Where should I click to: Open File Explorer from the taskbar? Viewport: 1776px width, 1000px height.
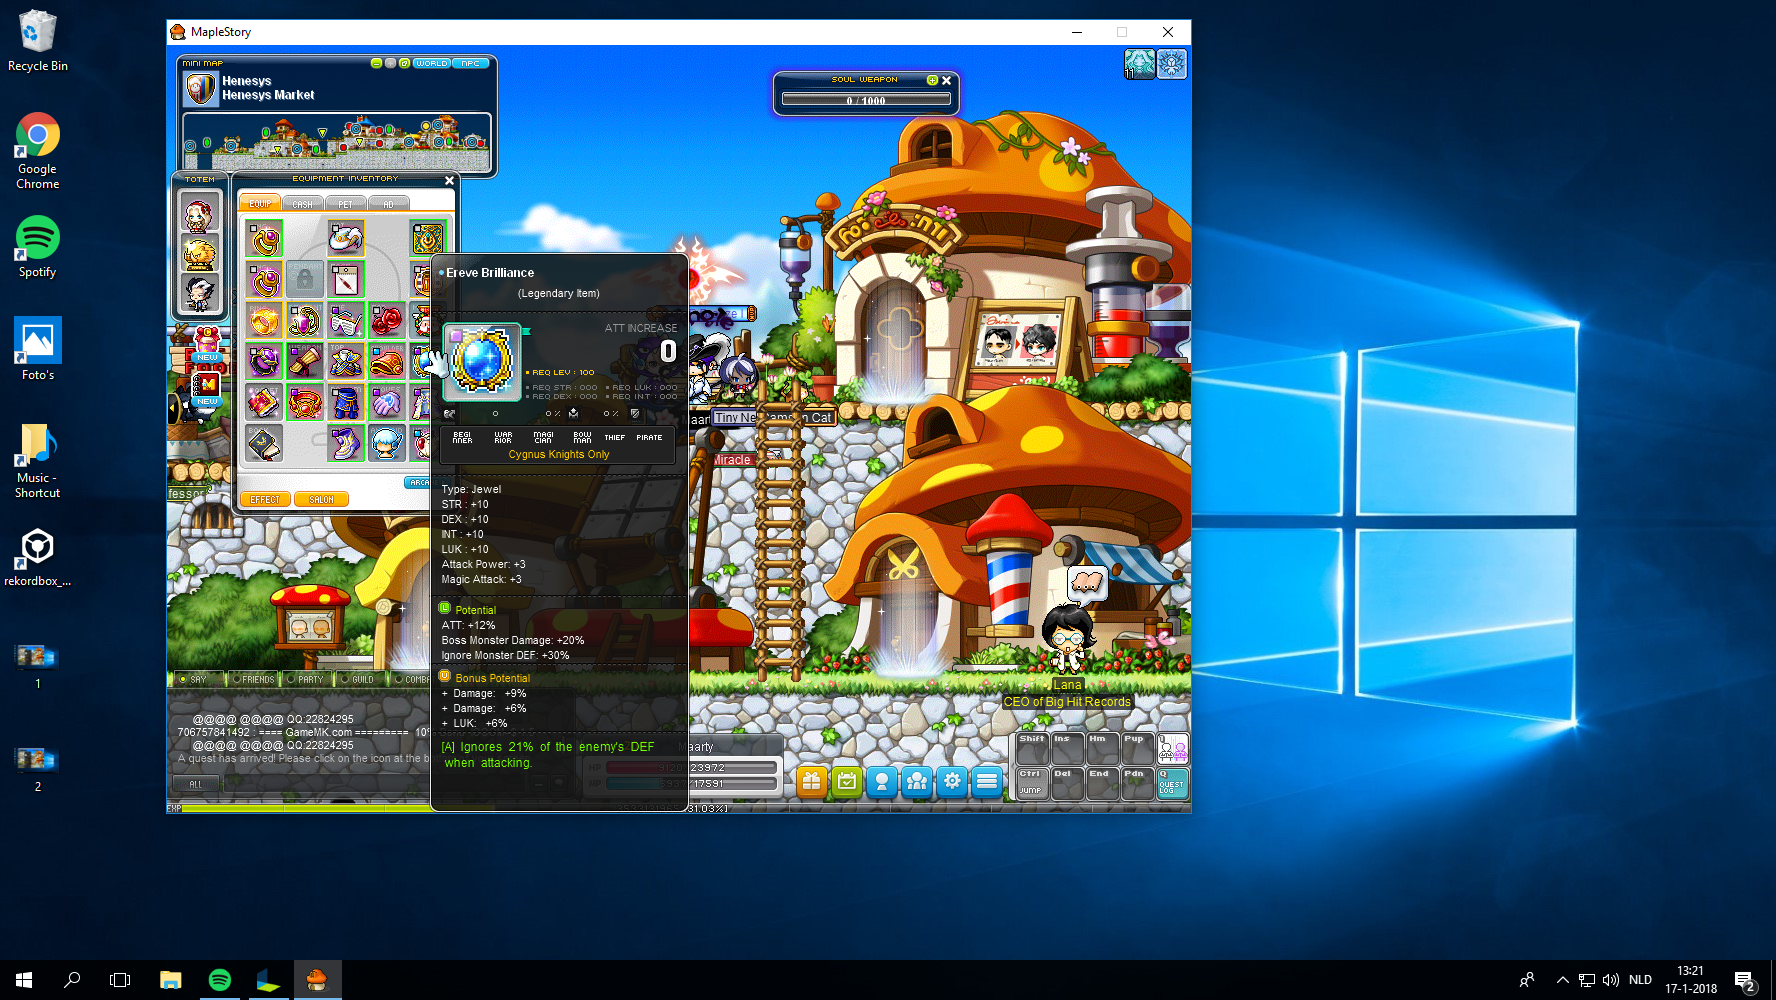(x=171, y=980)
